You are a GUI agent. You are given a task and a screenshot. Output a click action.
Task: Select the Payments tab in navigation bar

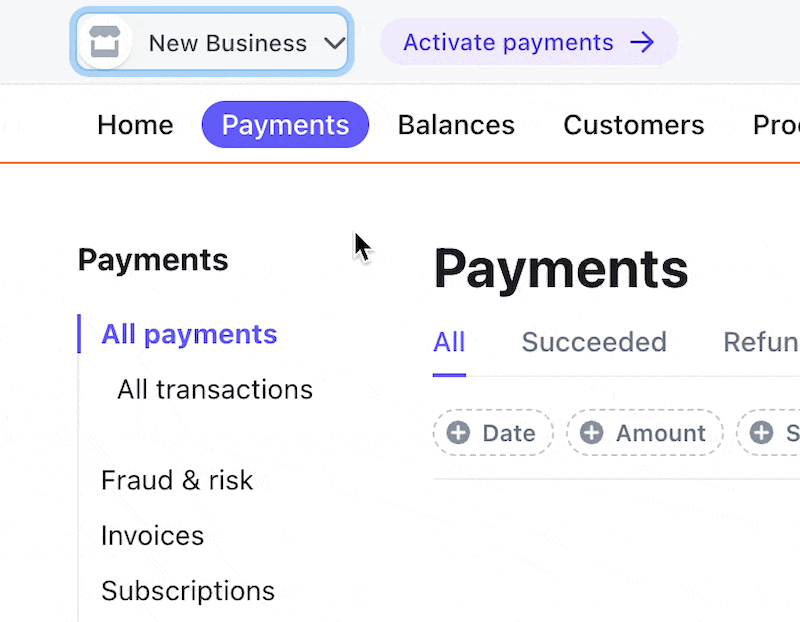click(285, 125)
